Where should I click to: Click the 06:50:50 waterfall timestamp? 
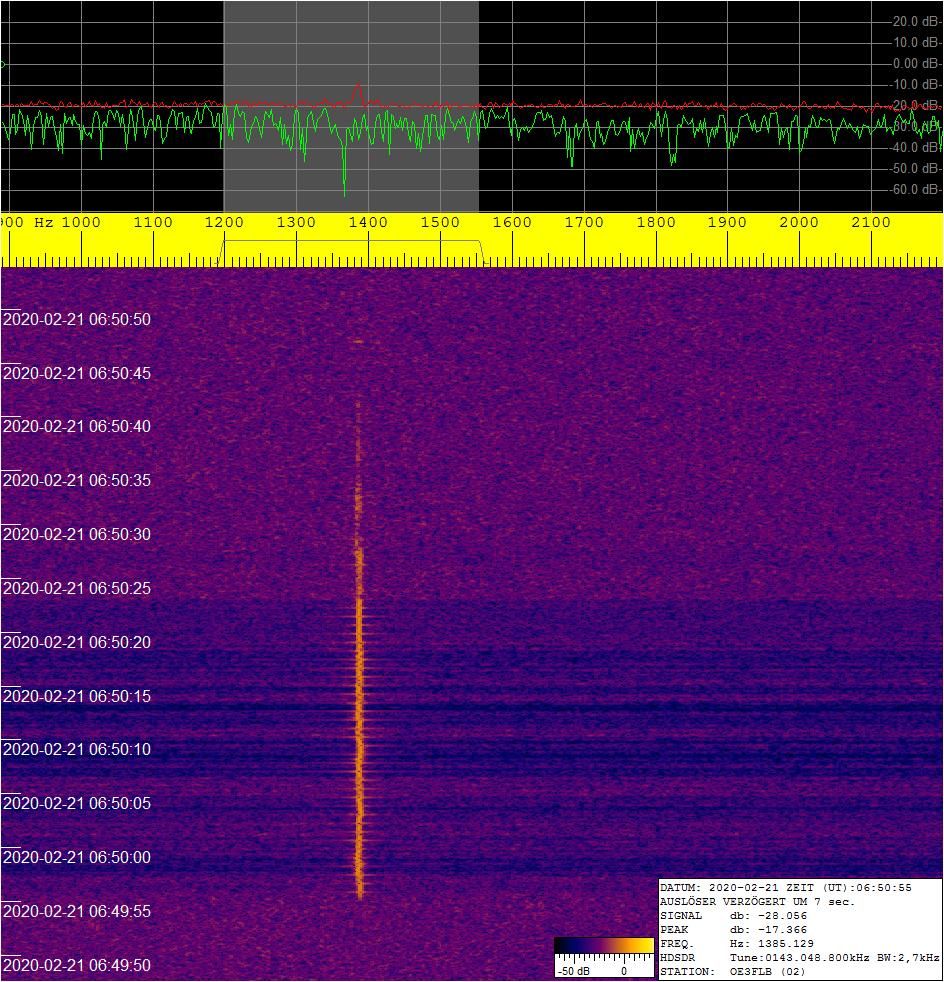point(77,319)
